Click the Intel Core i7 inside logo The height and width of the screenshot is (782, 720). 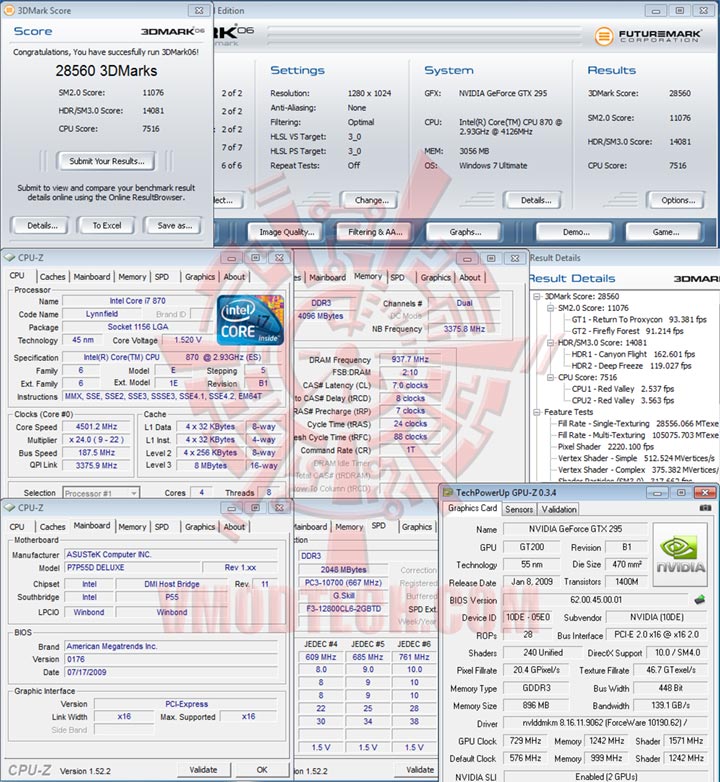[250, 320]
